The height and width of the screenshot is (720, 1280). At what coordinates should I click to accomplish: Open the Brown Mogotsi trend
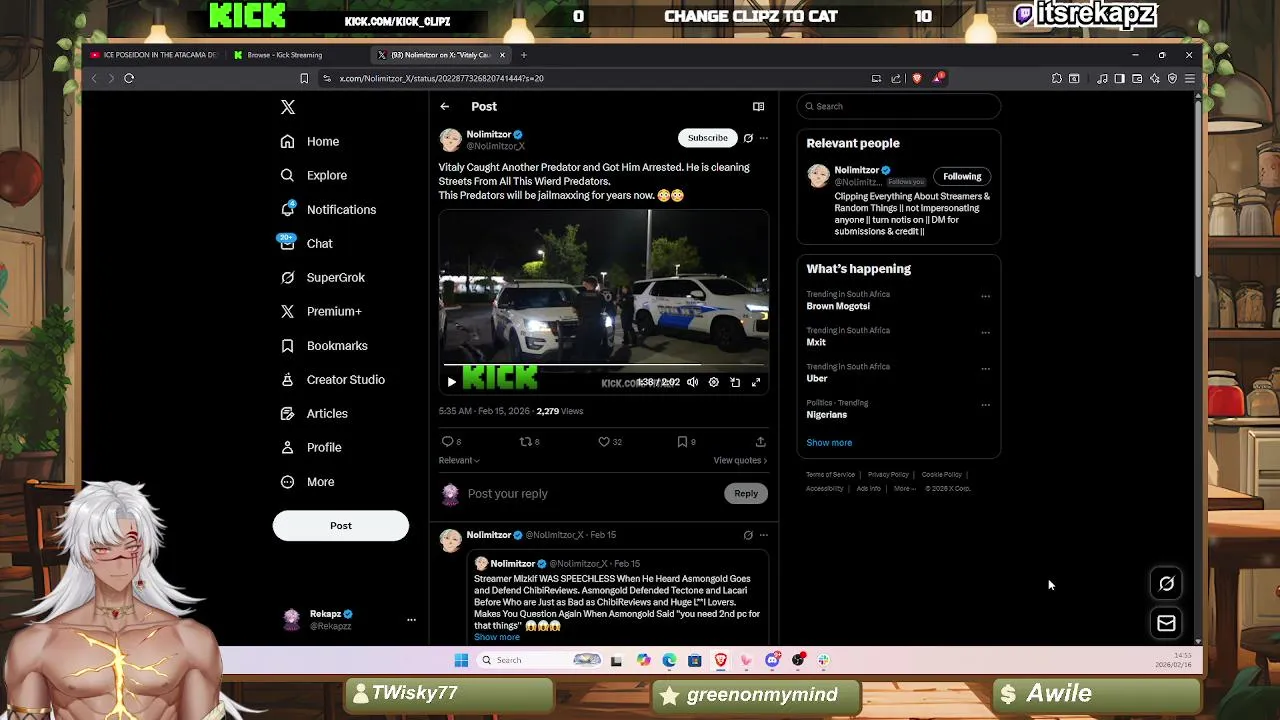tap(838, 307)
